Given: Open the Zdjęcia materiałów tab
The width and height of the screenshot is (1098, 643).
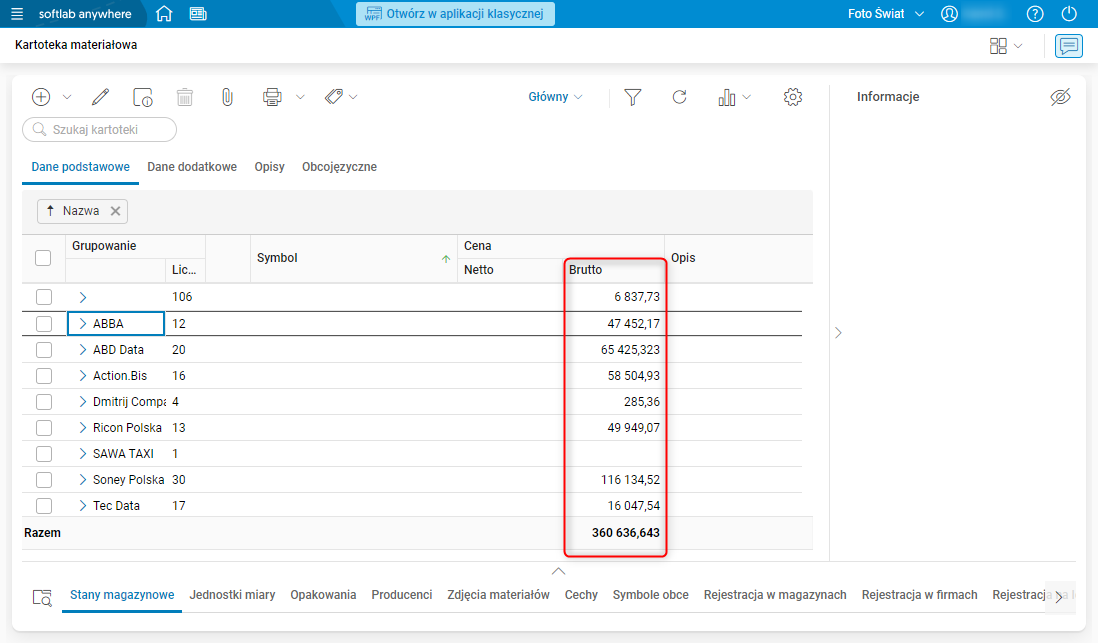Looking at the screenshot, I should click(499, 595).
